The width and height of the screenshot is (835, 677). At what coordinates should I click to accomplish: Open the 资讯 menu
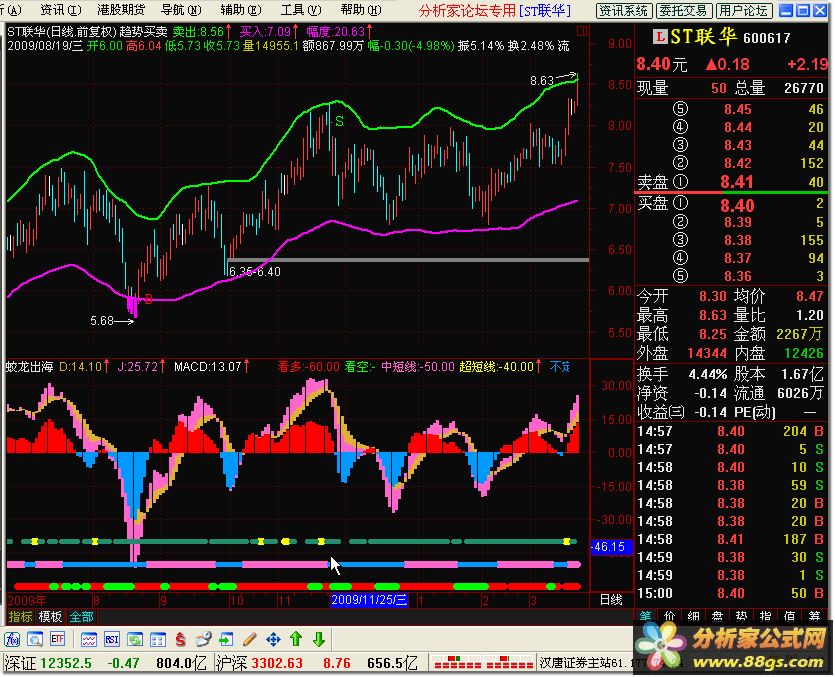61,10
